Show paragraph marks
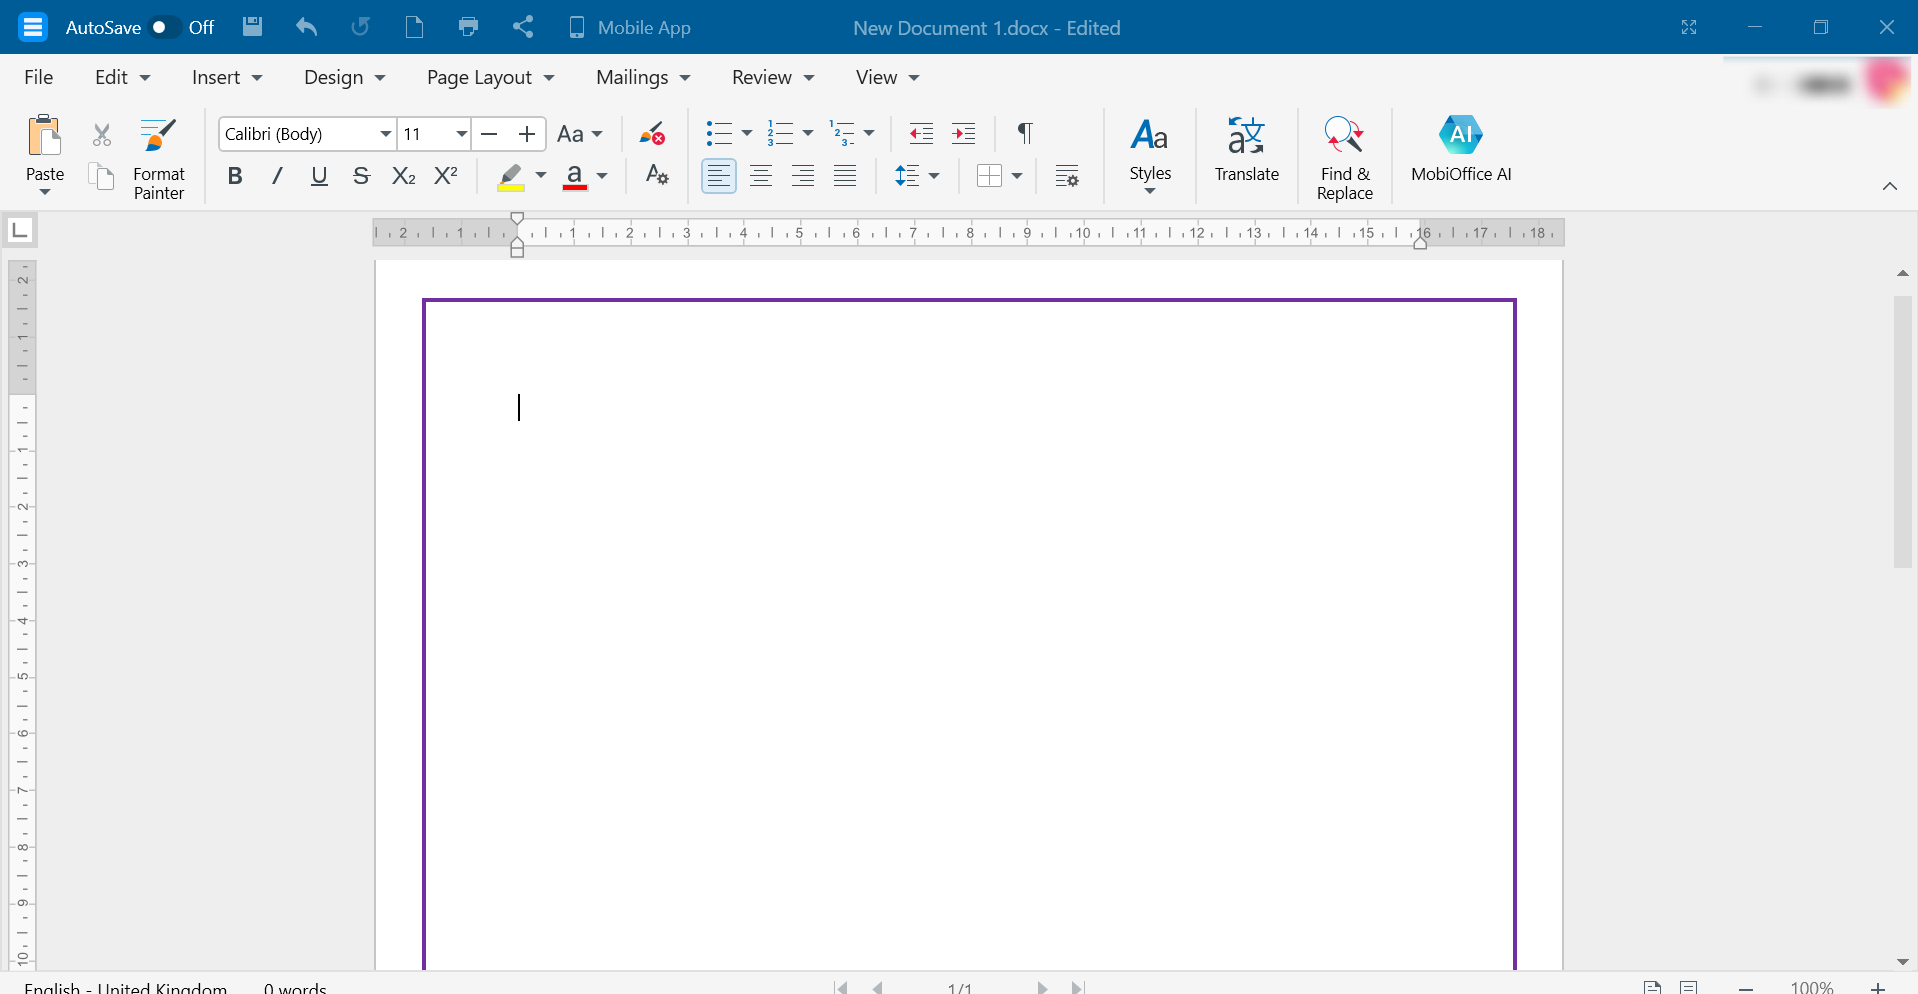Viewport: 1918px width, 994px height. pos(1024,133)
